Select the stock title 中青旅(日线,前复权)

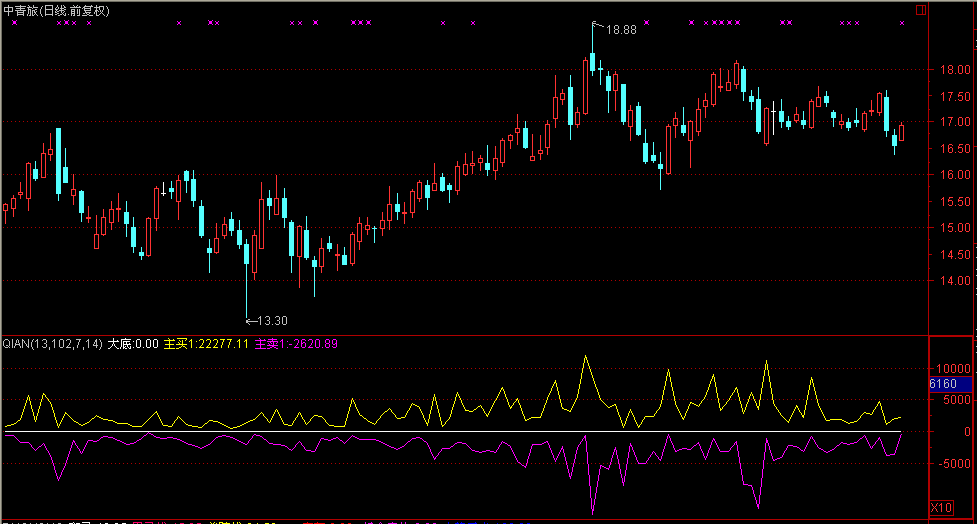[57, 9]
